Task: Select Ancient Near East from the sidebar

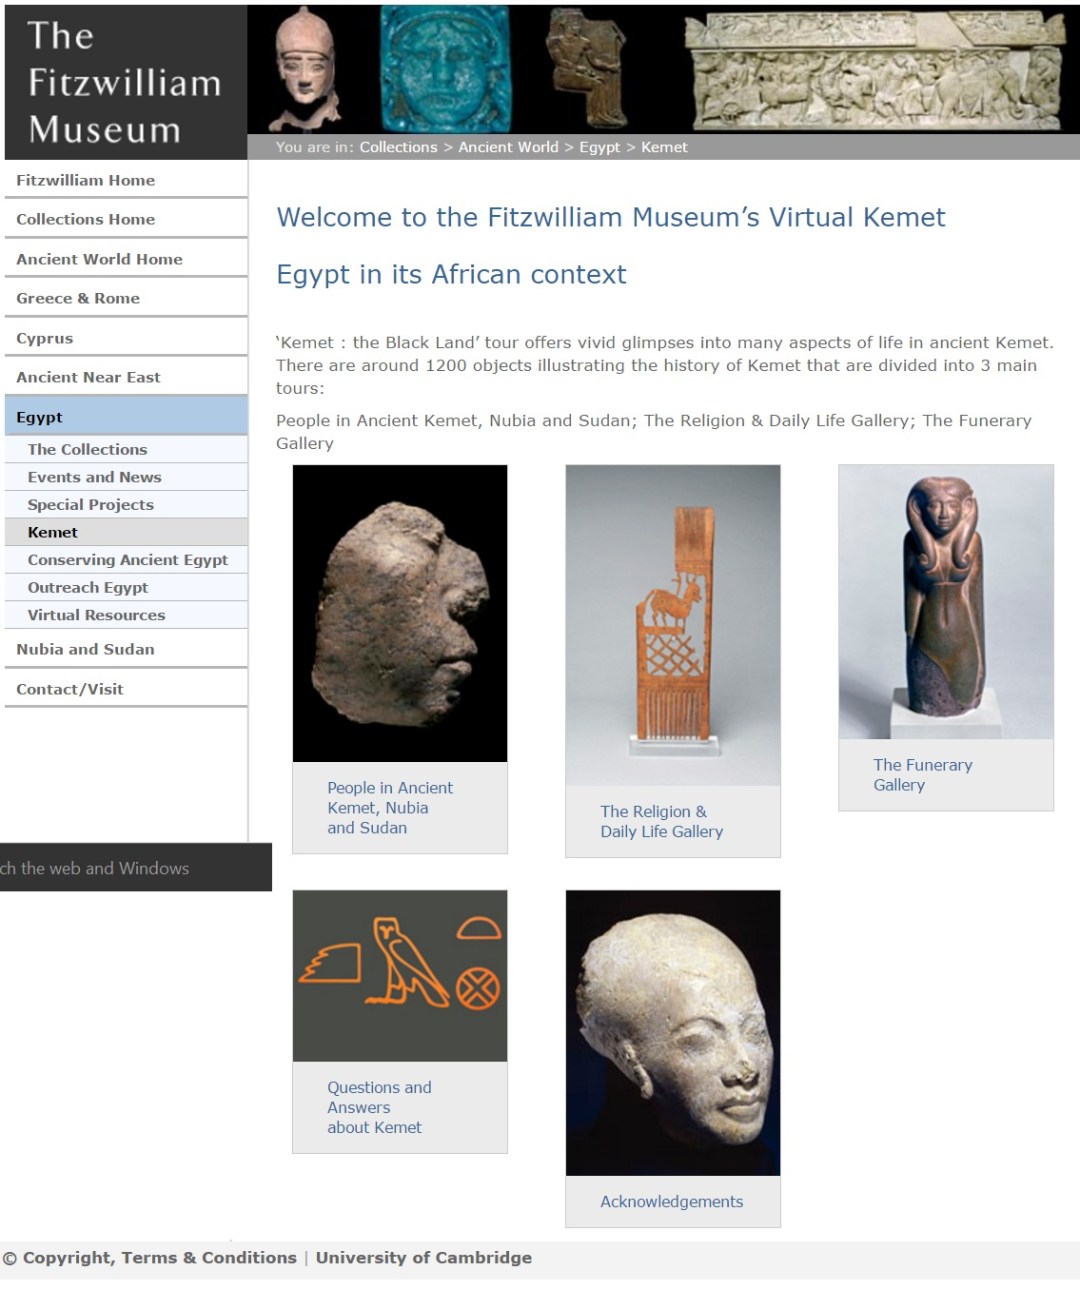Action: (88, 377)
